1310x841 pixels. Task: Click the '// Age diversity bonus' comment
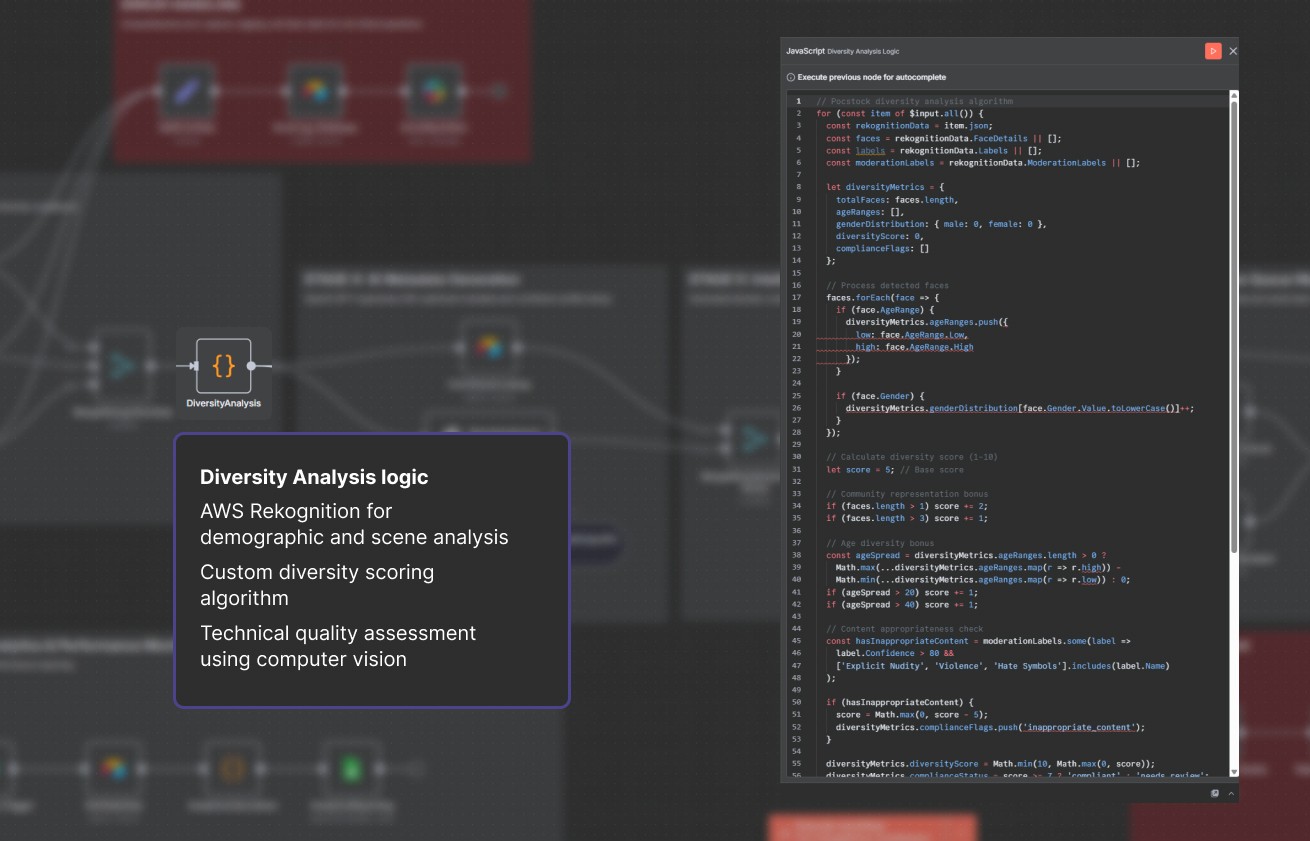point(880,543)
